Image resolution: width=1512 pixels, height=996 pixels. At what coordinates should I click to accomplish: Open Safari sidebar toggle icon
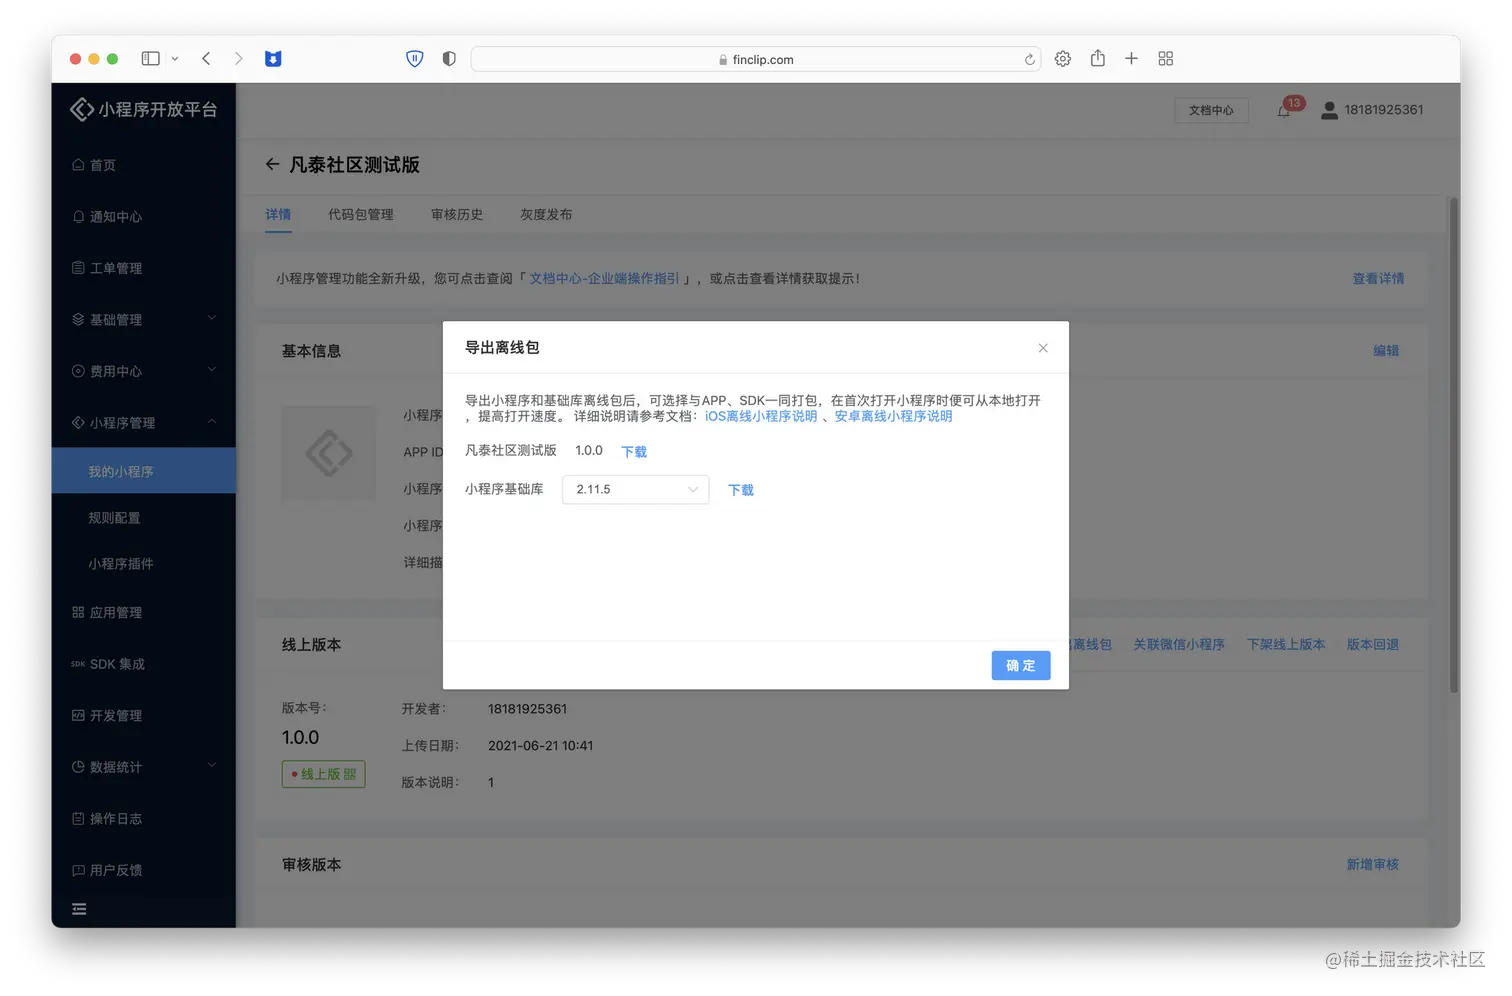[151, 59]
